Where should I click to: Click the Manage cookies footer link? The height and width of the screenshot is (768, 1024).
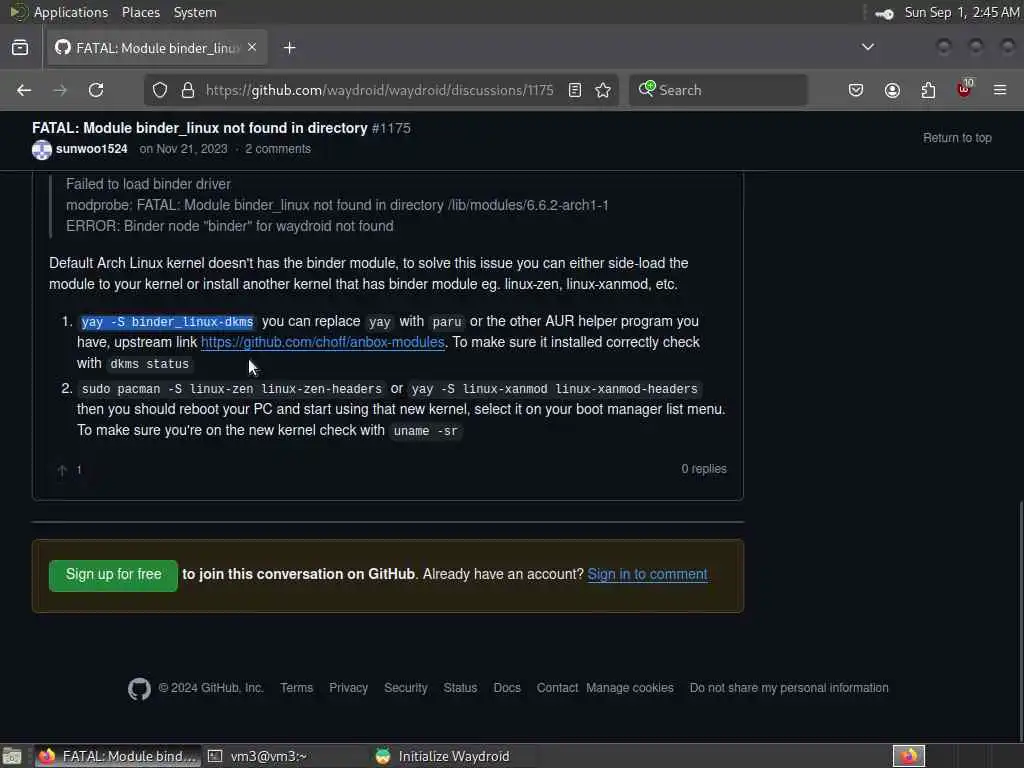[630, 688]
